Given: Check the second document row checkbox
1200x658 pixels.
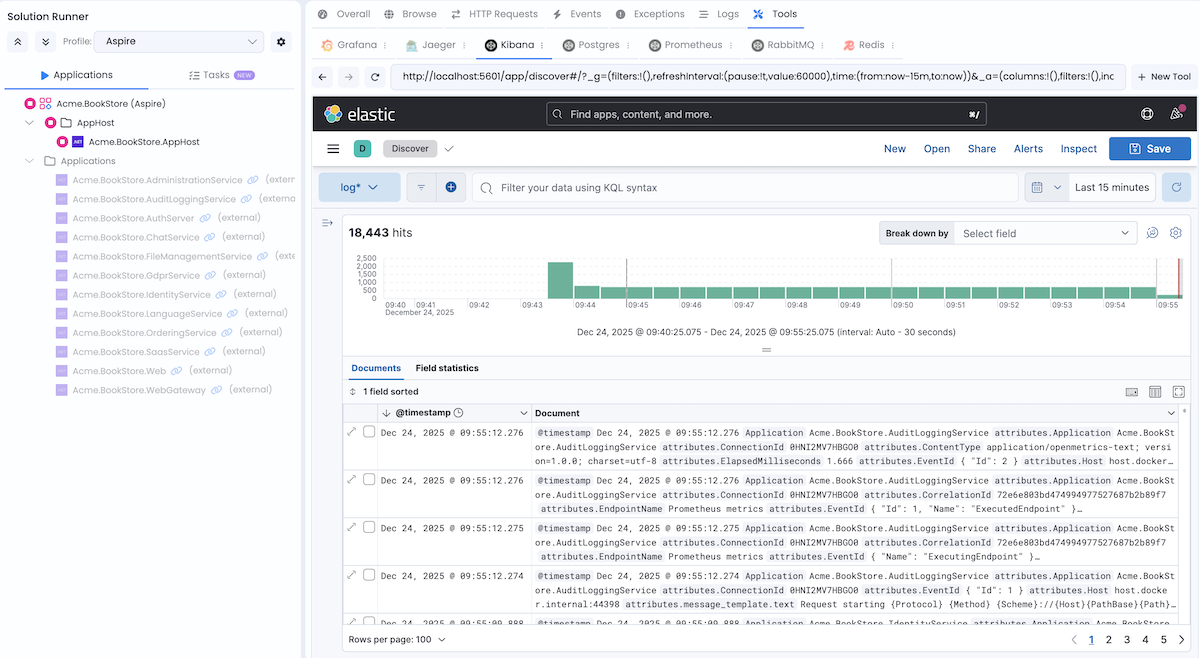Looking at the screenshot, I should (x=369, y=480).
